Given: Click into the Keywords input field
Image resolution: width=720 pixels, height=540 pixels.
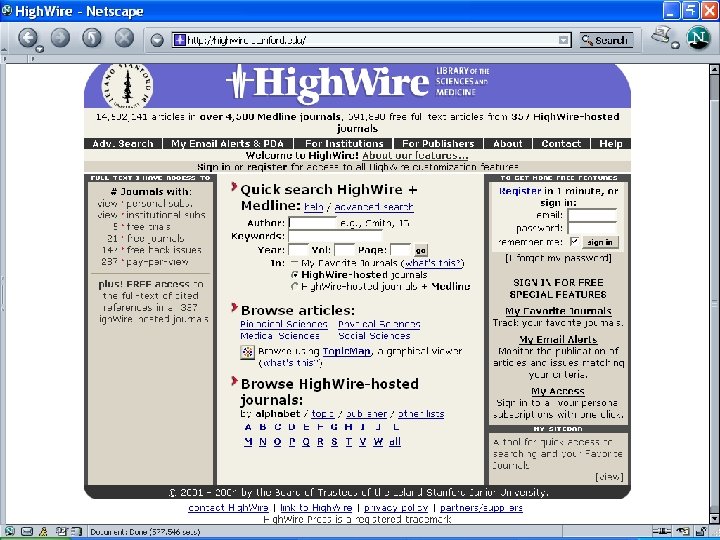Looking at the screenshot, I should pos(335,236).
